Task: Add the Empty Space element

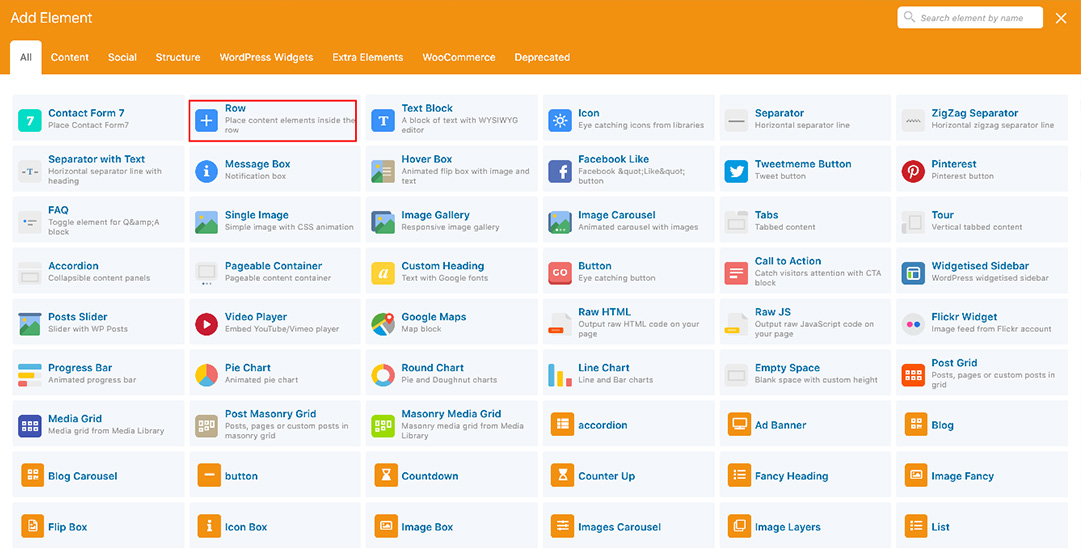Action: point(805,373)
